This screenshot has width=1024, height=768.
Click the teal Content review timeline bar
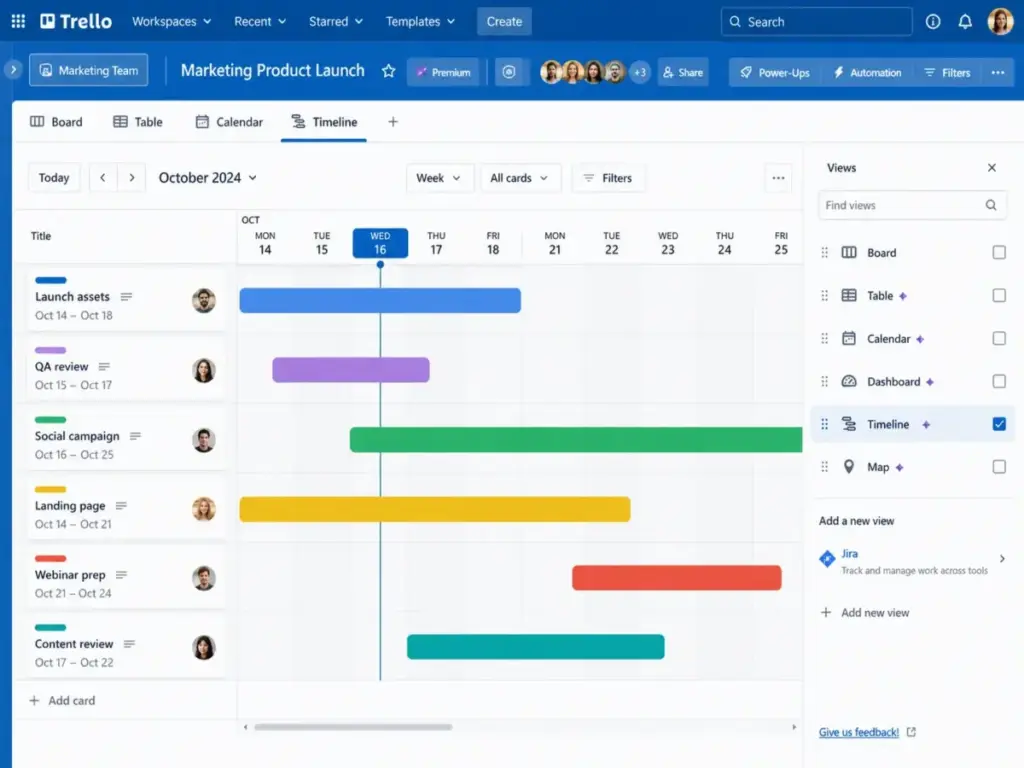(x=536, y=647)
